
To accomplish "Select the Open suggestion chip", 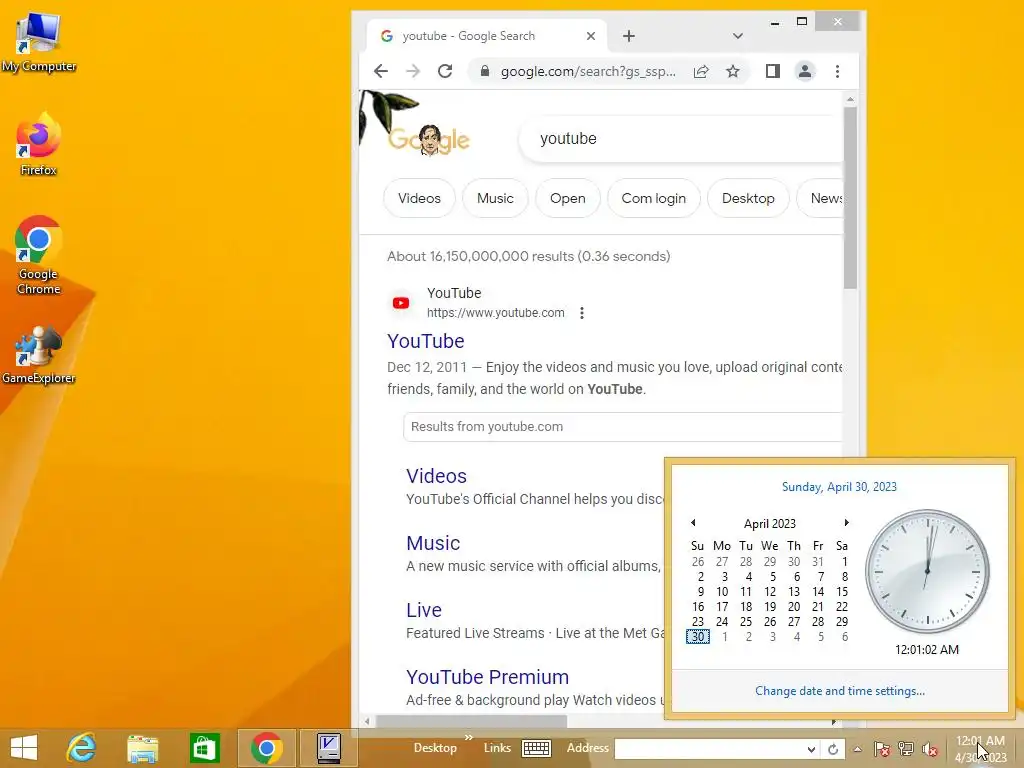I will (568, 198).
